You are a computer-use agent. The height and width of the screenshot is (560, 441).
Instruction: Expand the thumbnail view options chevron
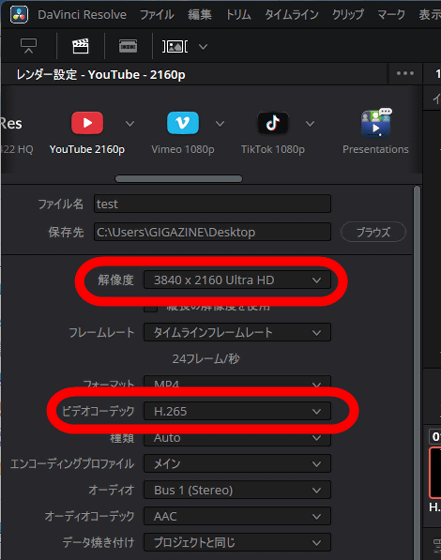pos(203,47)
